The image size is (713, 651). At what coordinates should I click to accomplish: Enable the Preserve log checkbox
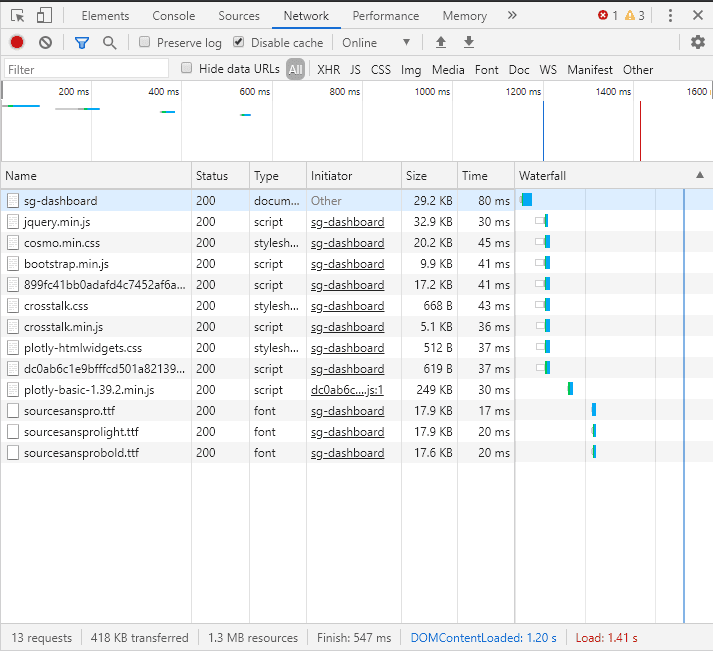[x=145, y=43]
